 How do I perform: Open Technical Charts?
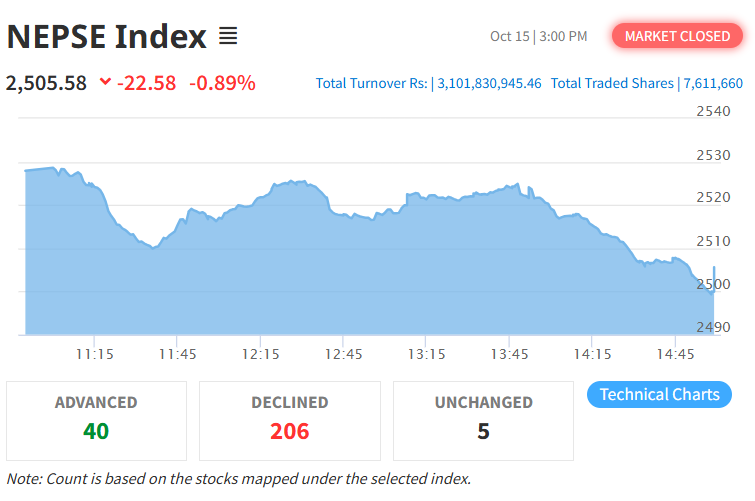659,394
